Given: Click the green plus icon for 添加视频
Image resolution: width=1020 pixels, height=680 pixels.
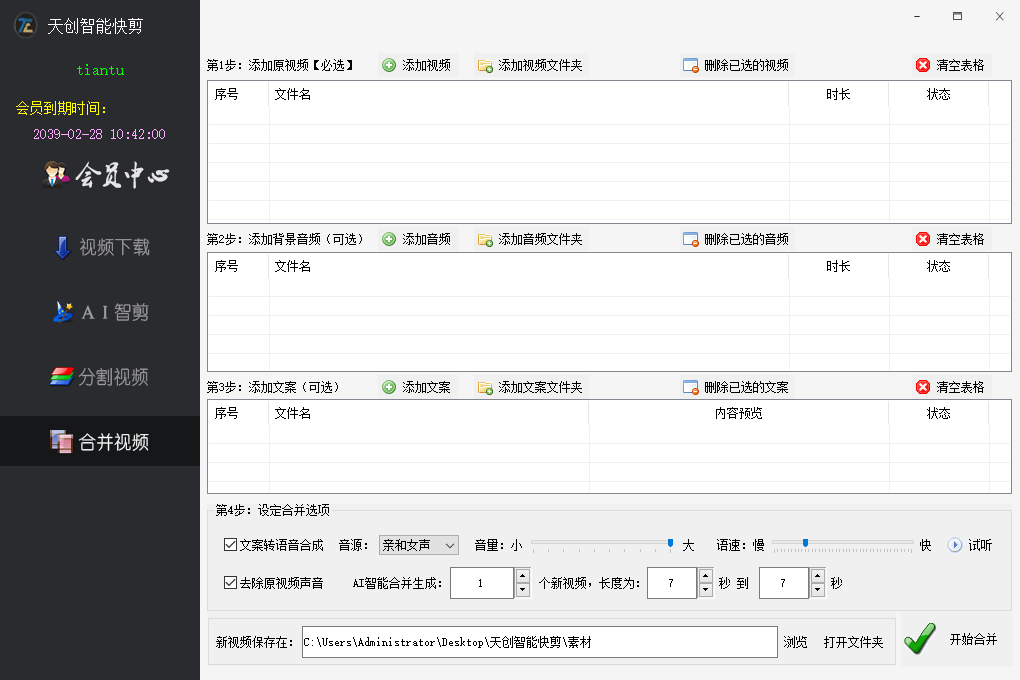Looking at the screenshot, I should 389,65.
